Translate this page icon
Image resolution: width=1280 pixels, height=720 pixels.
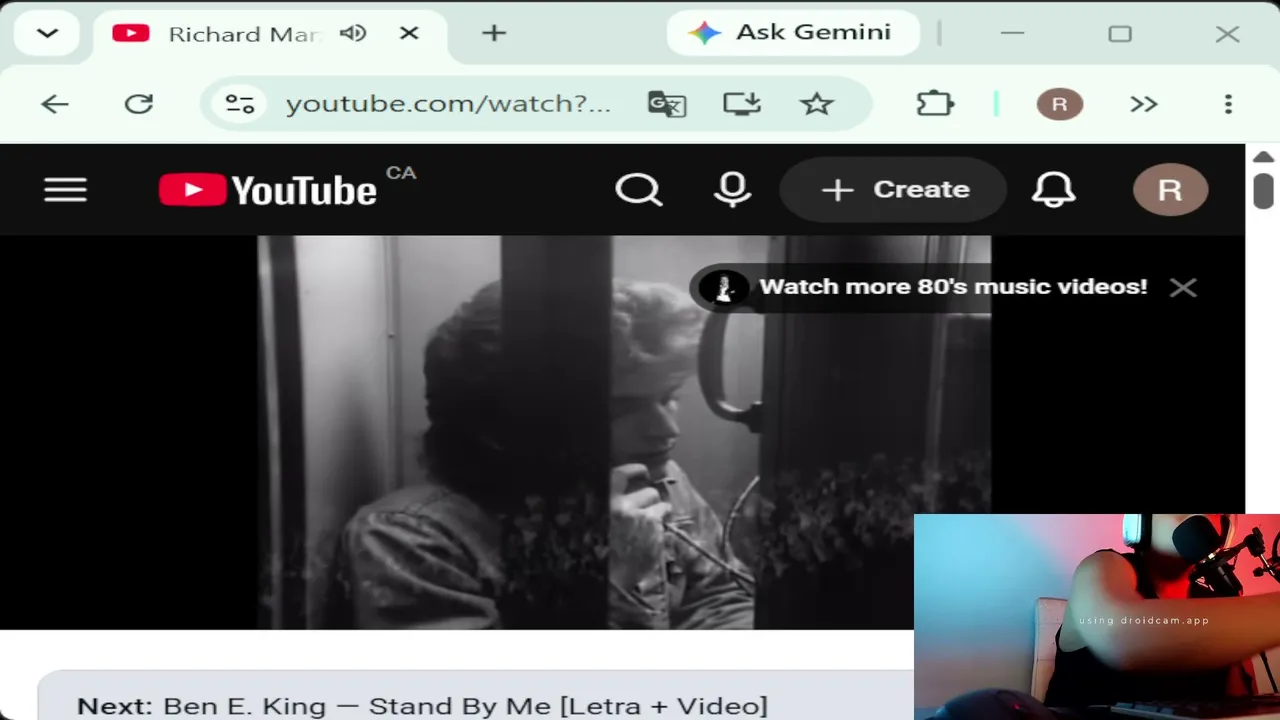pos(667,104)
